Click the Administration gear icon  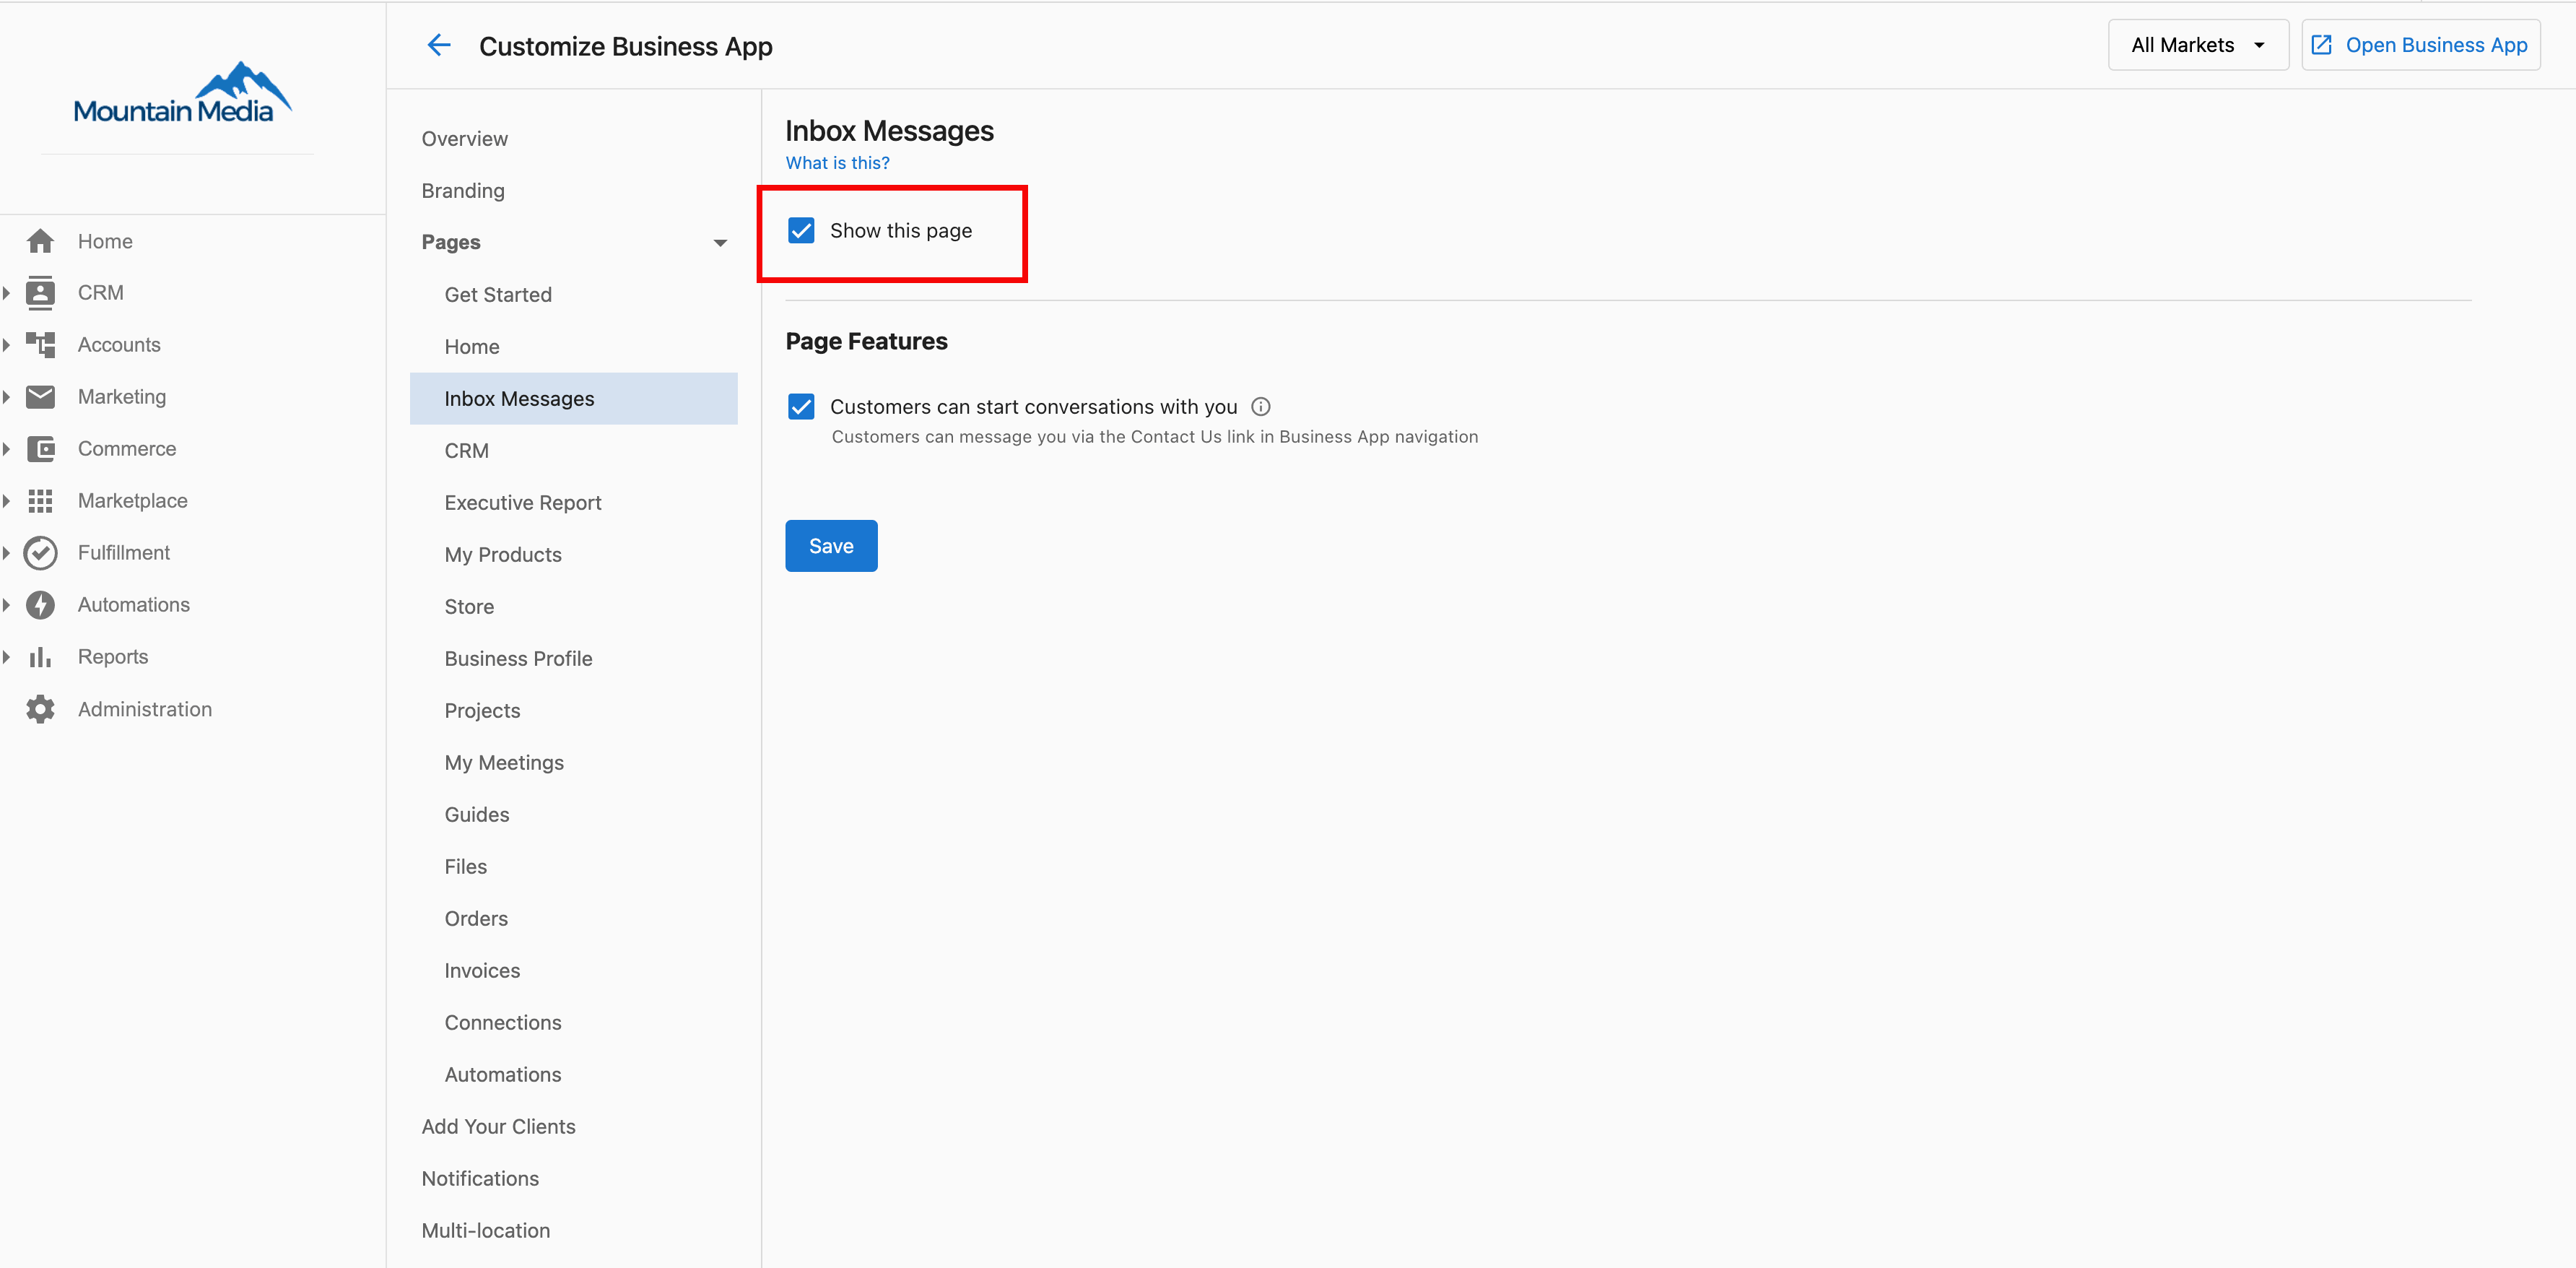click(x=40, y=709)
